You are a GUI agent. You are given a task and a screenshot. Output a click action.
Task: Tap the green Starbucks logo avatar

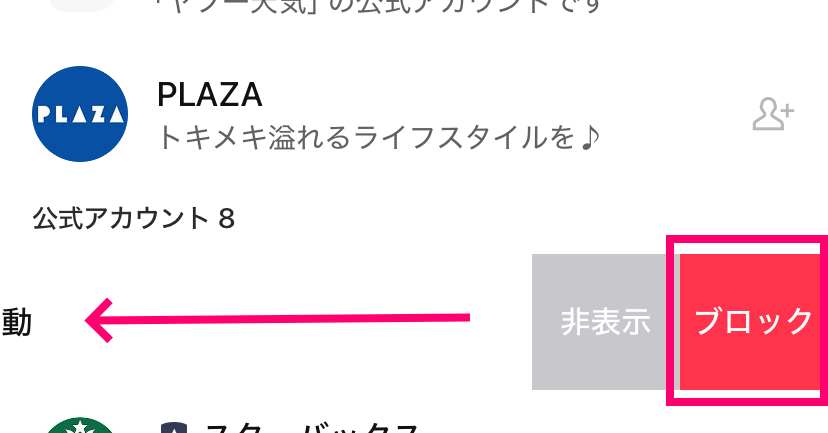tap(80, 426)
